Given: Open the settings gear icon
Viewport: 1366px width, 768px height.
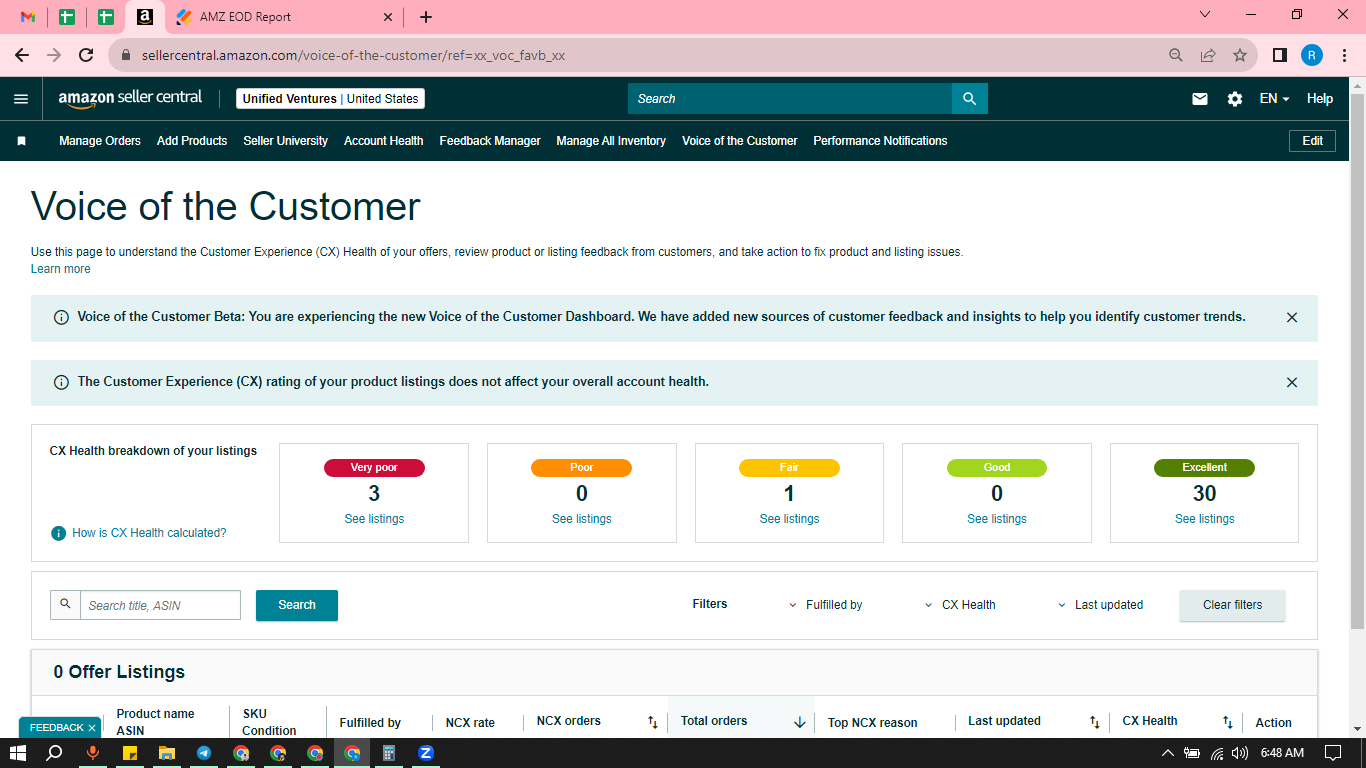Looking at the screenshot, I should click(x=1235, y=99).
